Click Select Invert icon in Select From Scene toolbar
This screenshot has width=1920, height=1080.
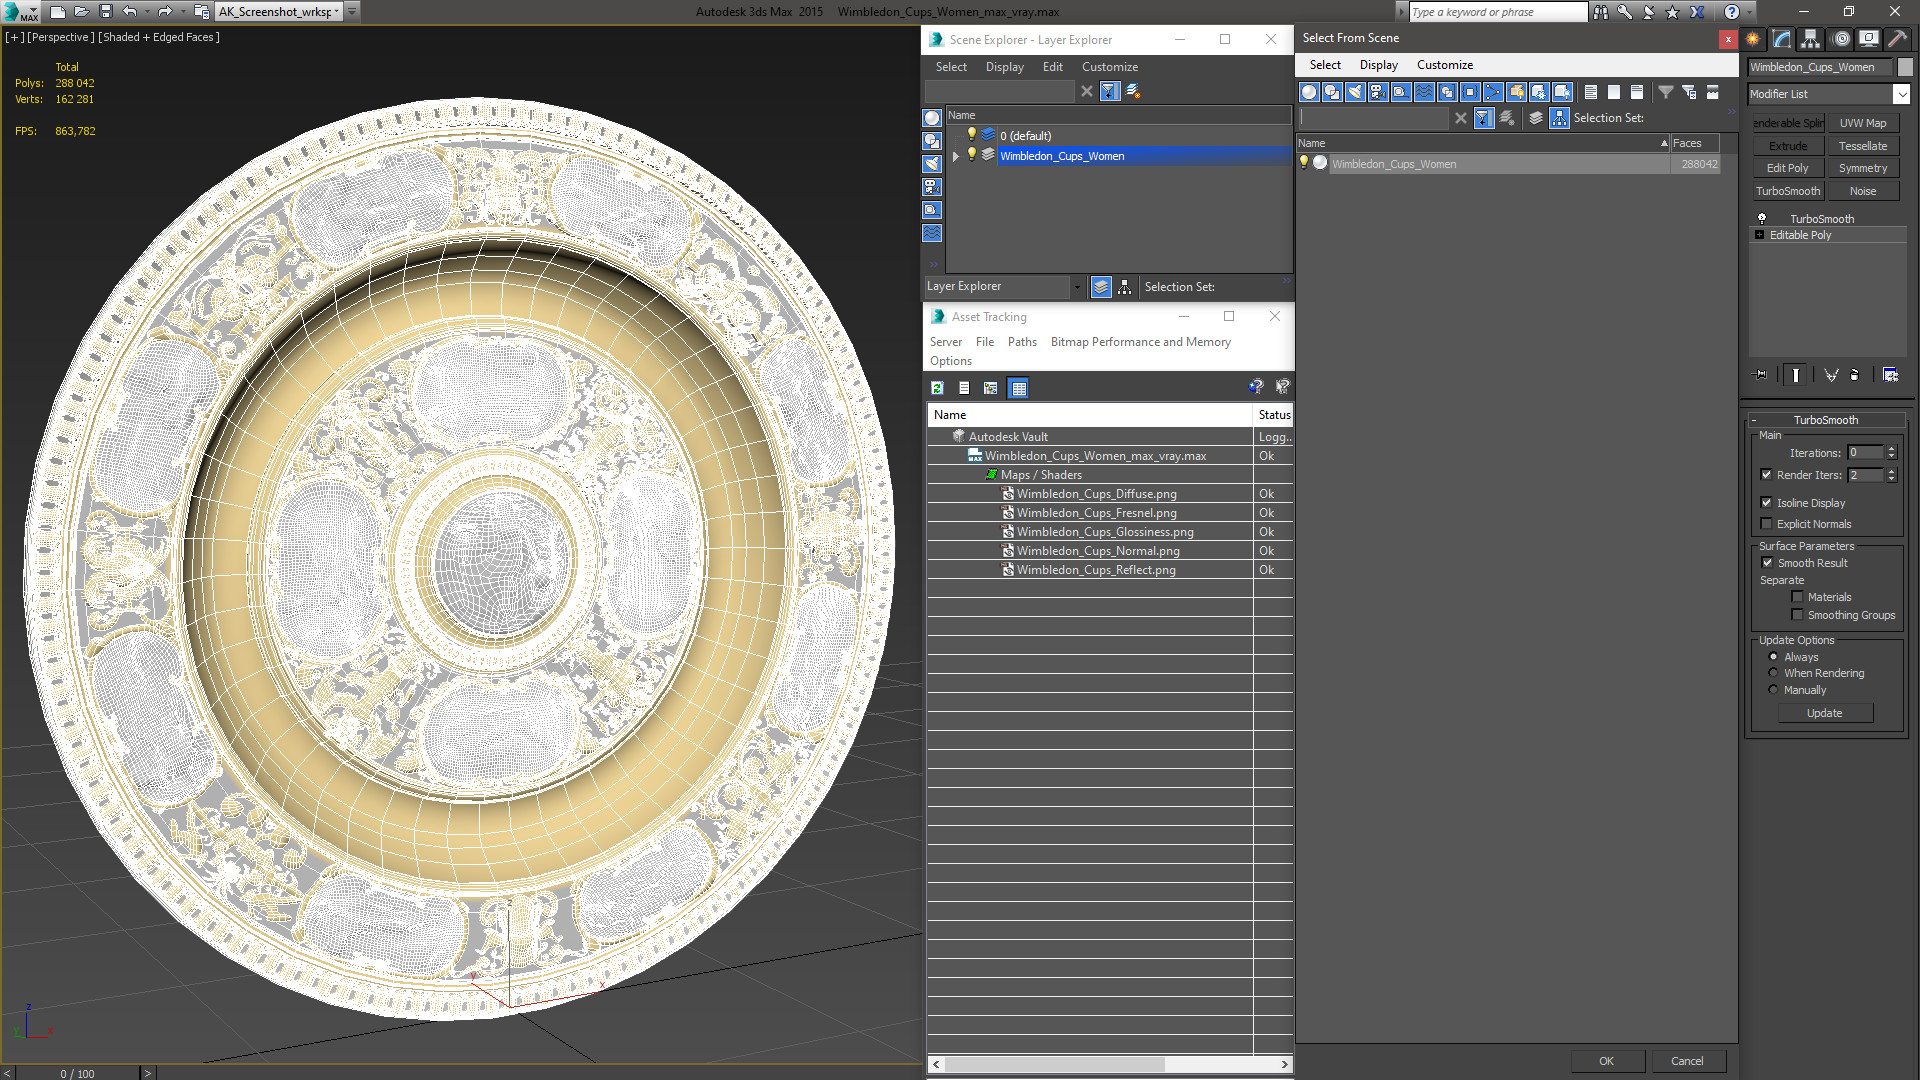[x=1637, y=92]
